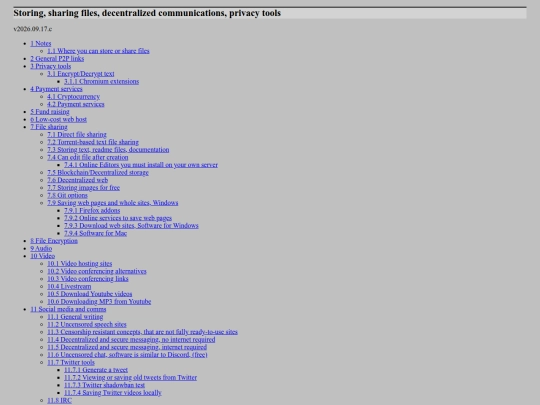The image size is (540, 405).
Task: Open '11.7.2 Viewing or saving old tweets from Twitter'
Action: tap(131, 377)
